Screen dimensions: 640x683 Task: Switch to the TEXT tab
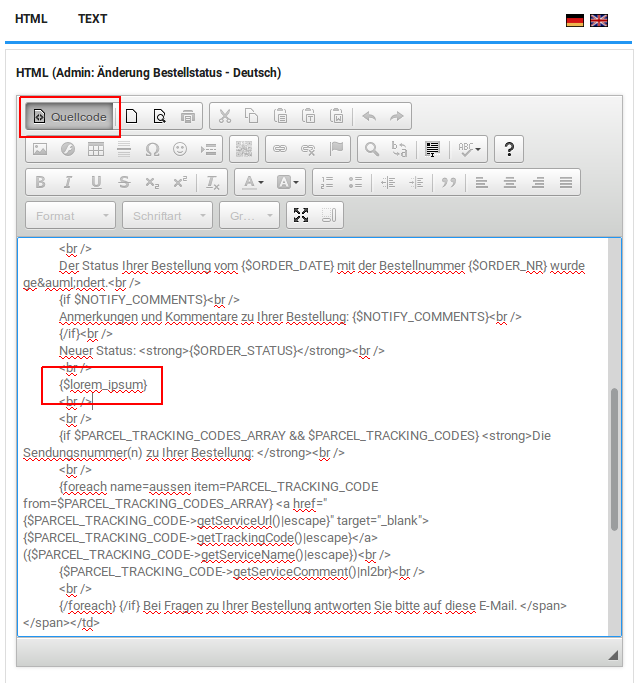pos(92,19)
